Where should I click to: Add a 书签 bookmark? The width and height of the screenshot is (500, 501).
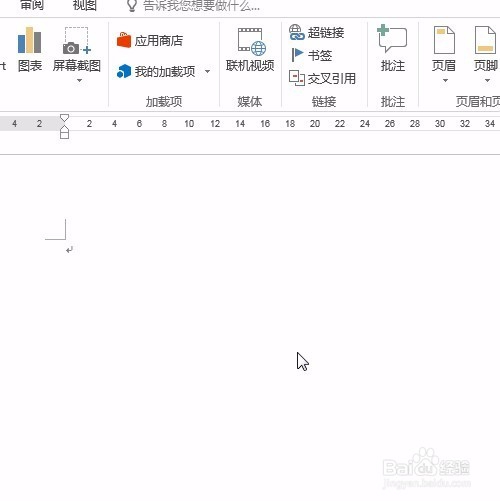point(311,55)
